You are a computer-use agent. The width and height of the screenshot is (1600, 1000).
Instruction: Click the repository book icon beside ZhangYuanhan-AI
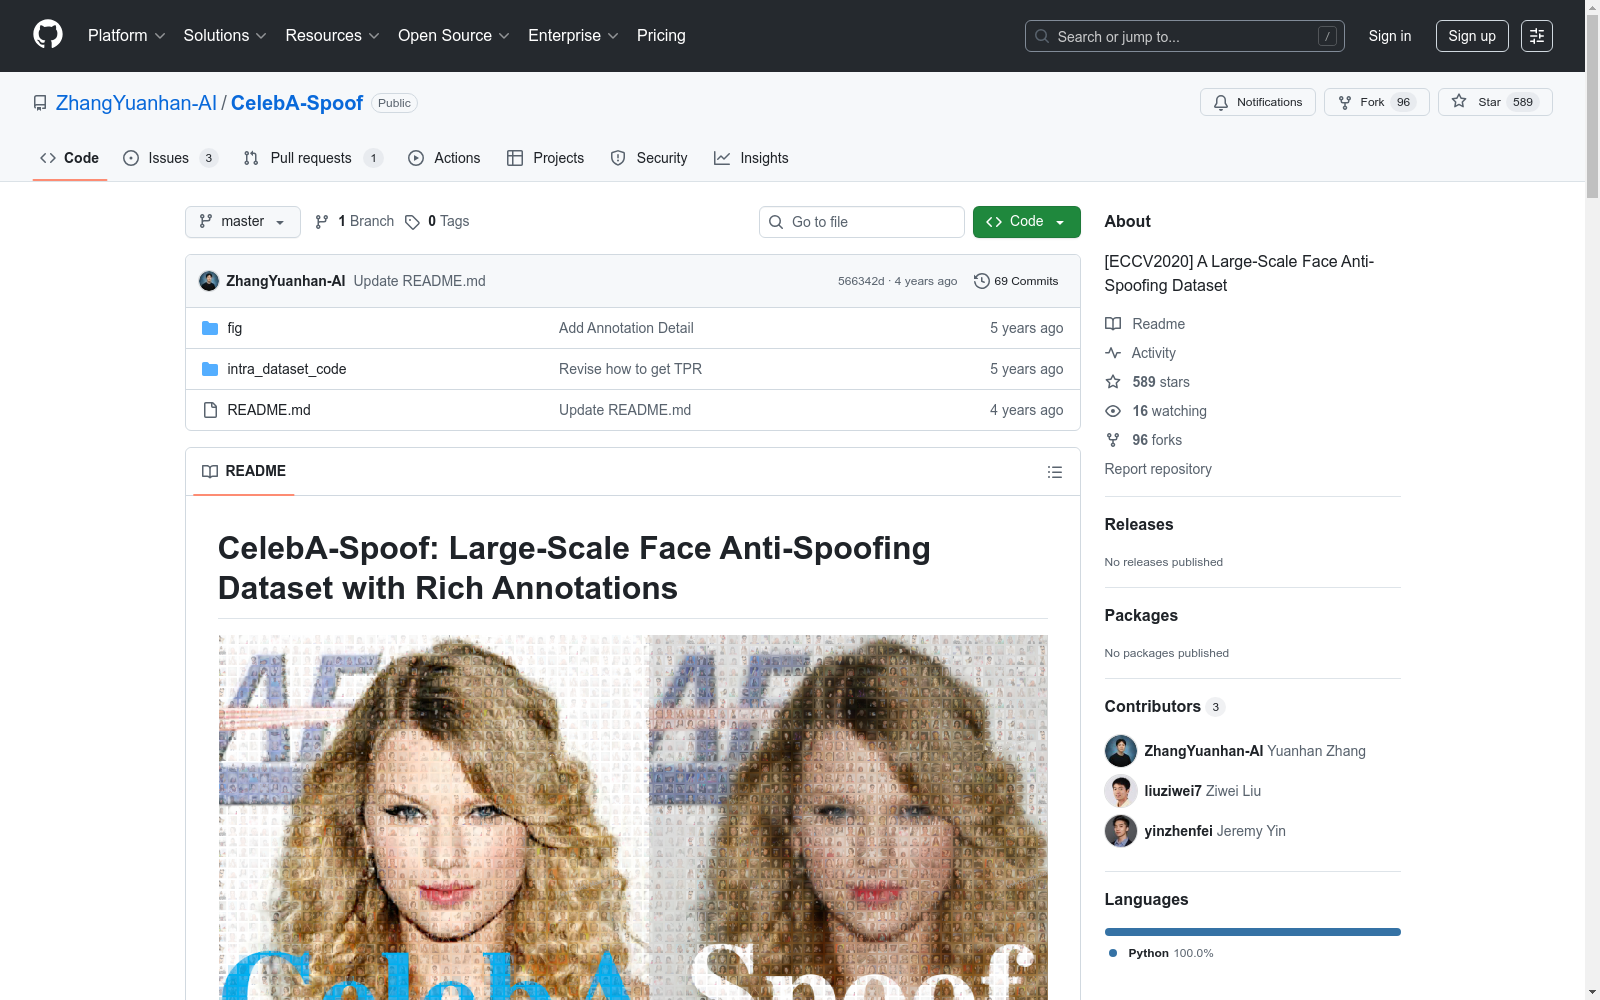pos(40,103)
